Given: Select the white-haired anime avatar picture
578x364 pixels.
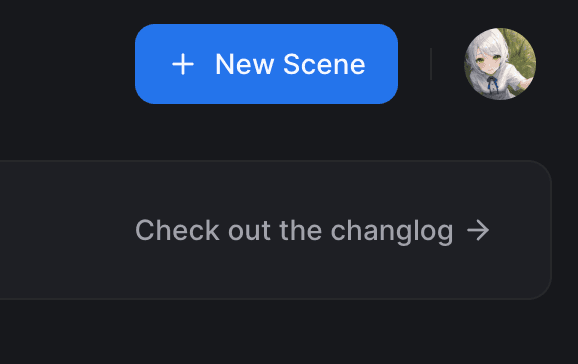Looking at the screenshot, I should [500, 64].
